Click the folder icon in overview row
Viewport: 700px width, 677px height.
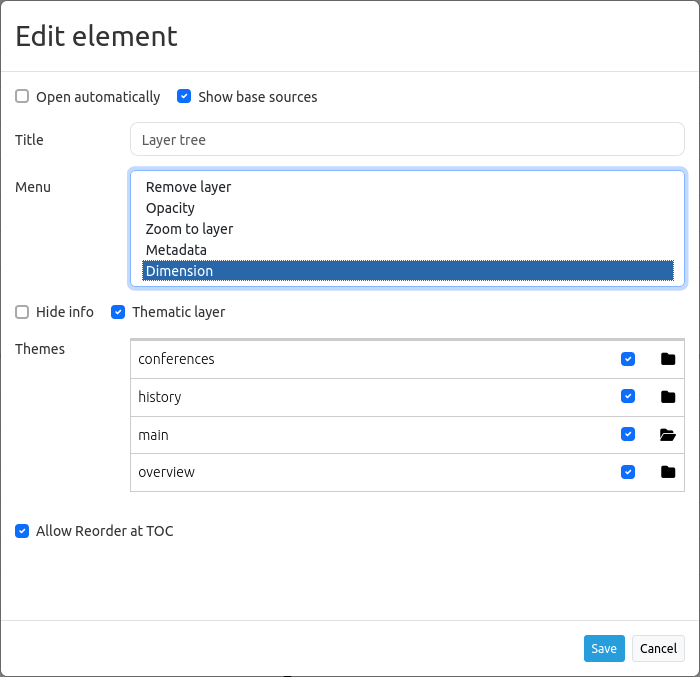[x=668, y=472]
